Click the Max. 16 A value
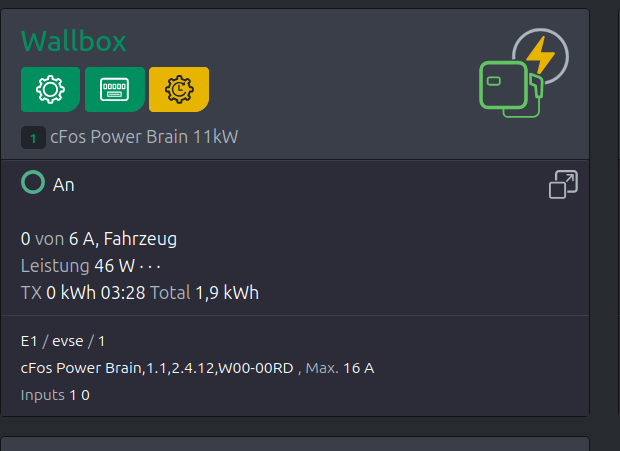Image resolution: width=620 pixels, height=451 pixels. tap(340, 368)
